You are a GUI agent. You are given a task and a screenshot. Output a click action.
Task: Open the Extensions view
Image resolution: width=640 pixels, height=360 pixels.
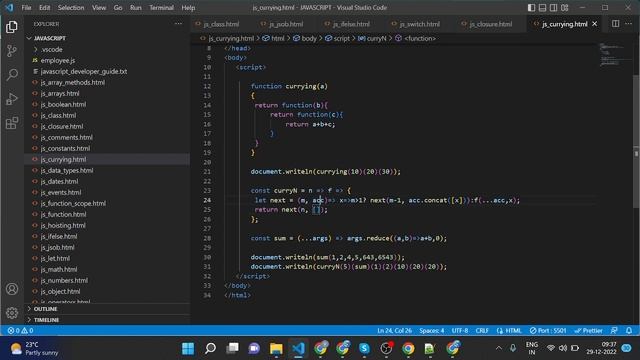coord(12,123)
